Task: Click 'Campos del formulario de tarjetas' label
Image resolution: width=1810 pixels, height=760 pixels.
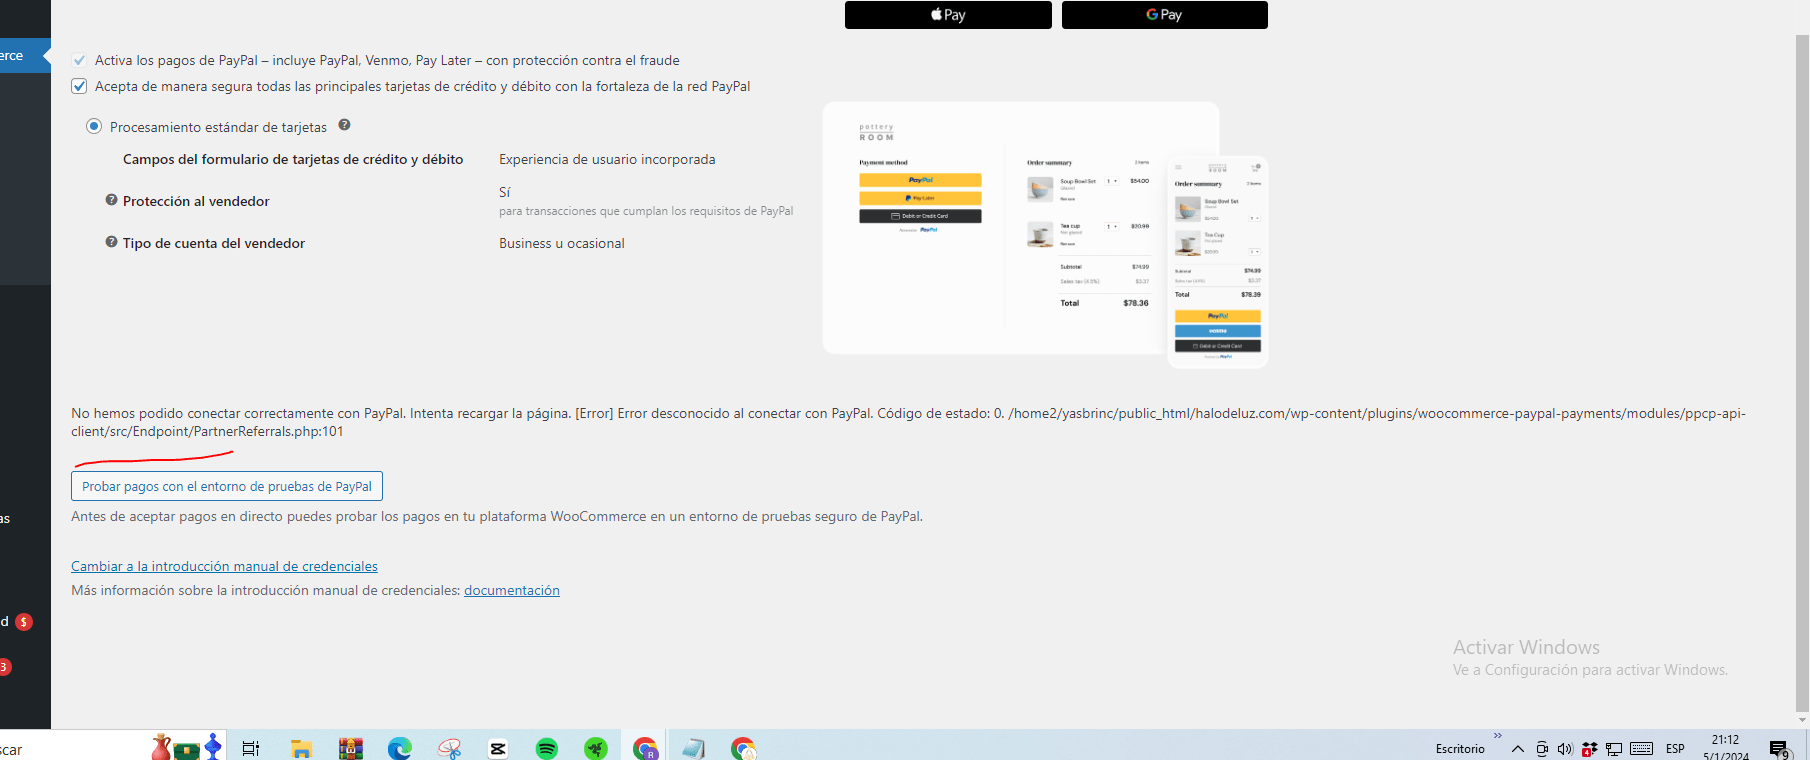Action: (293, 159)
